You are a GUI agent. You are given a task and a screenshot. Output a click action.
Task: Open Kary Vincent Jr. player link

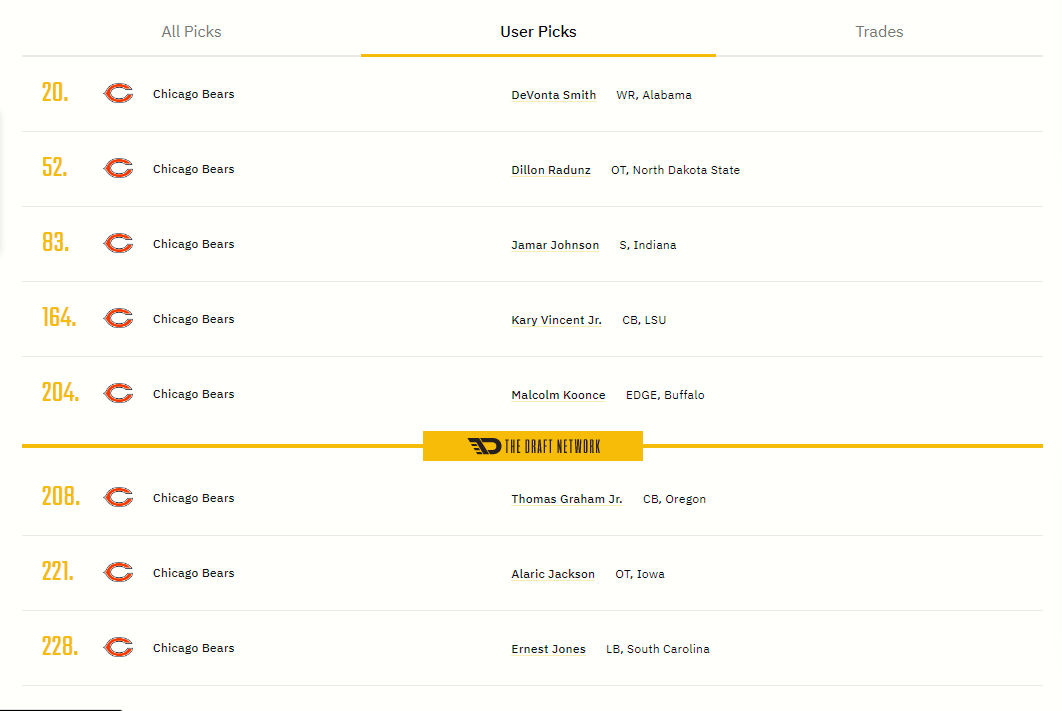(556, 320)
